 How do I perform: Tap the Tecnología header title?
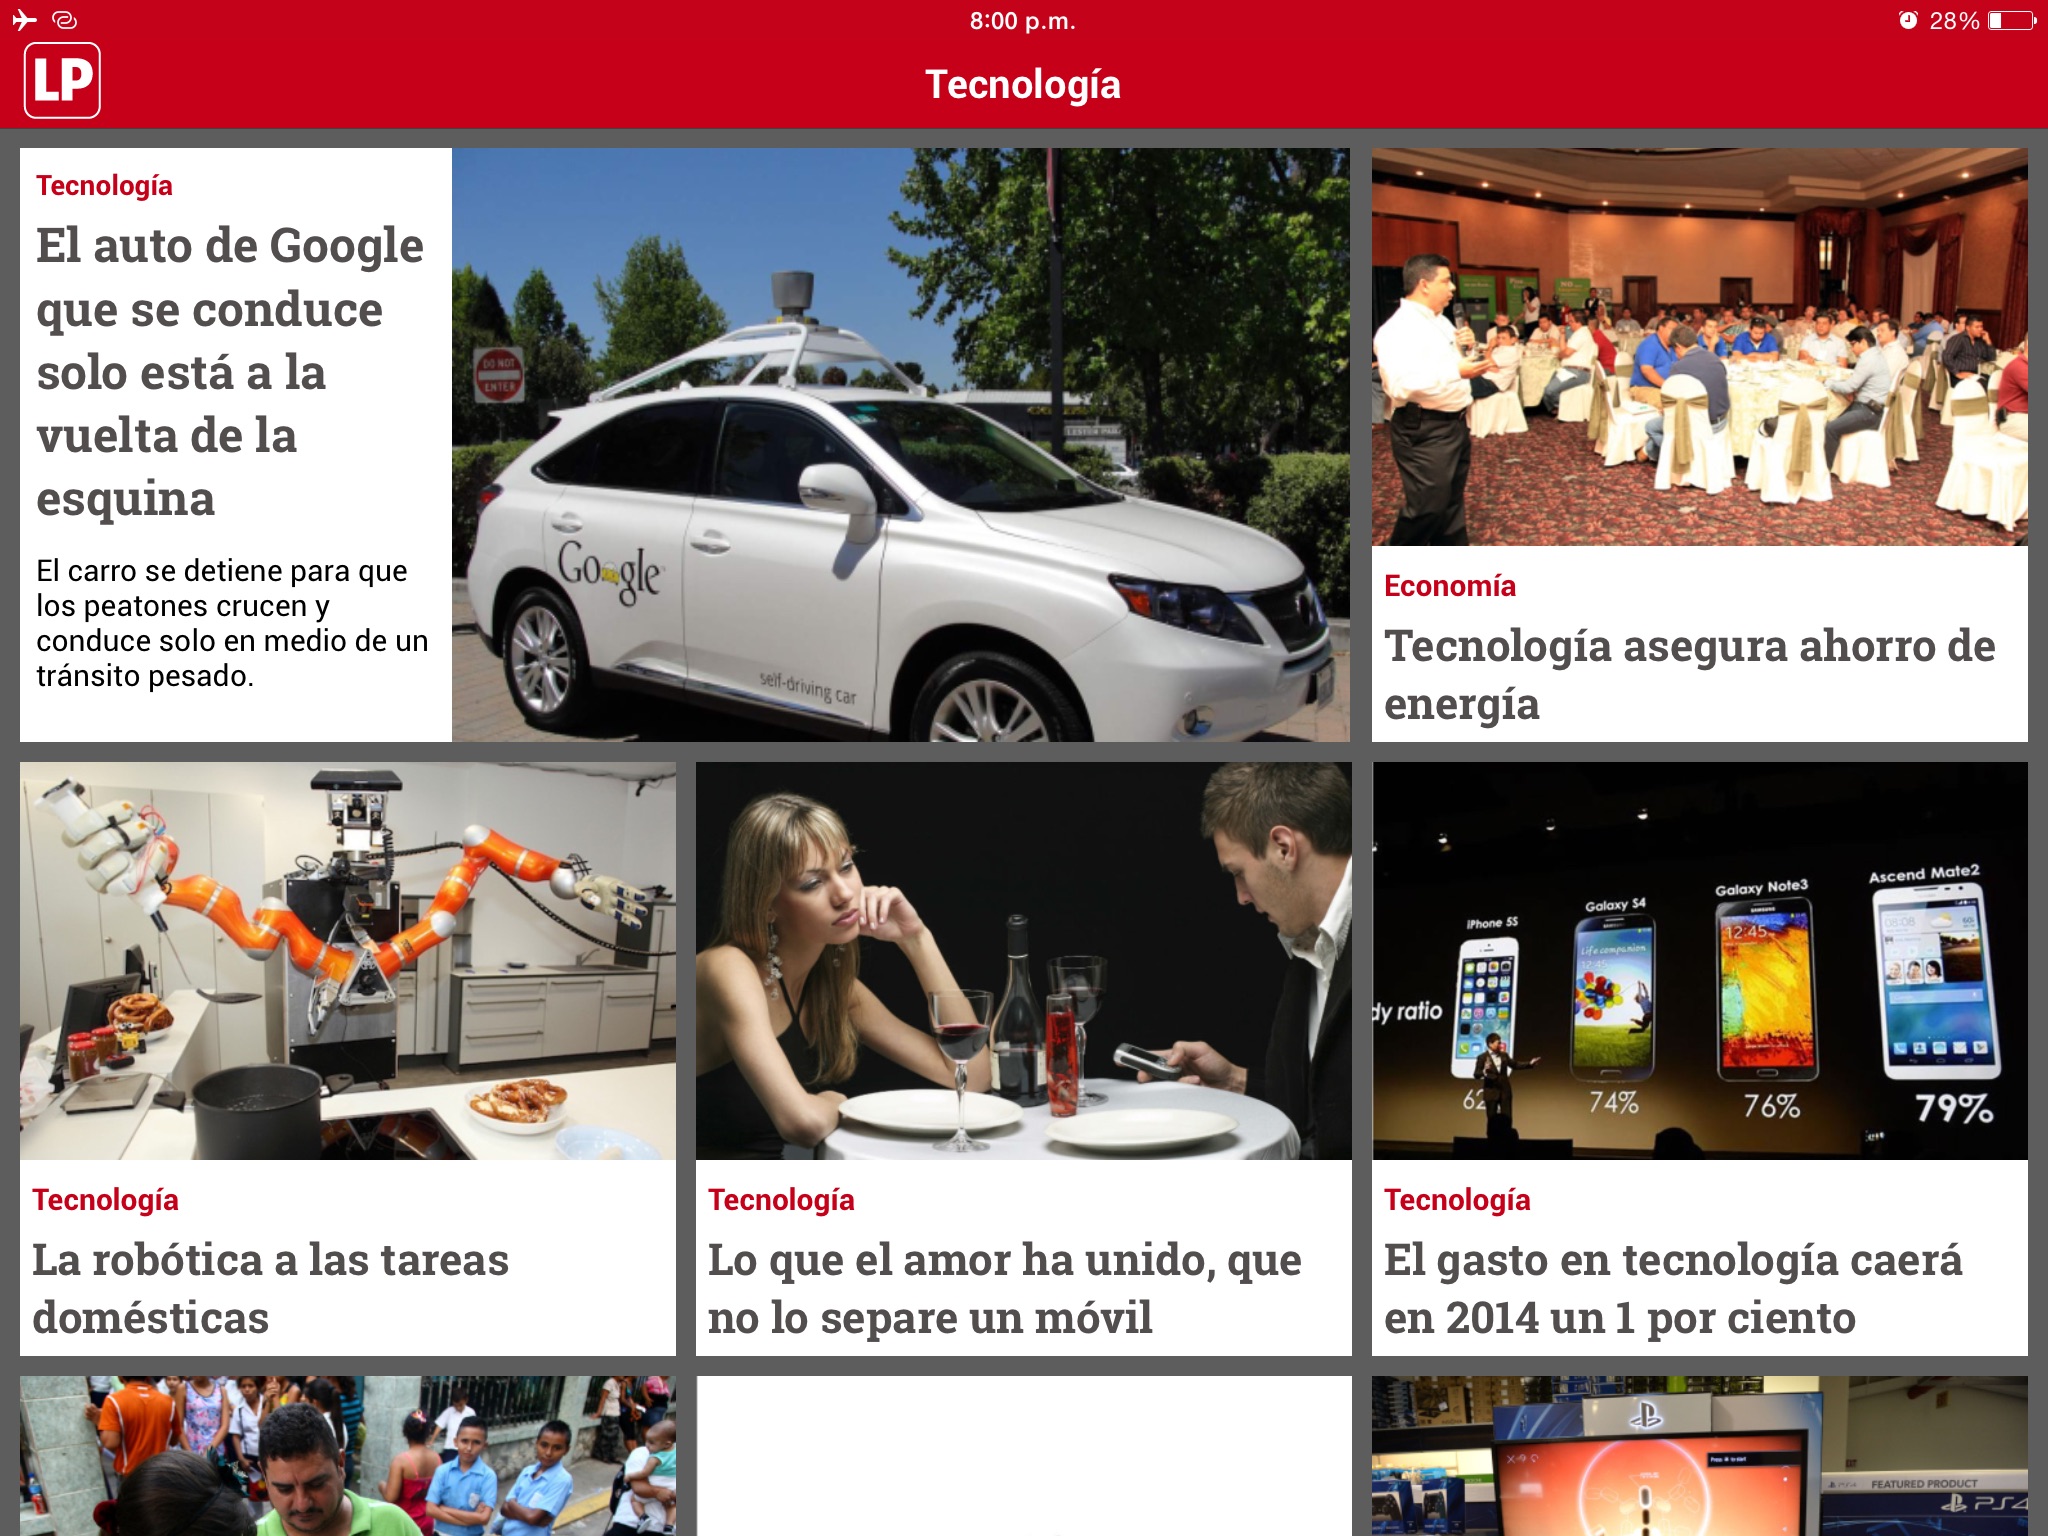pos(1023,85)
